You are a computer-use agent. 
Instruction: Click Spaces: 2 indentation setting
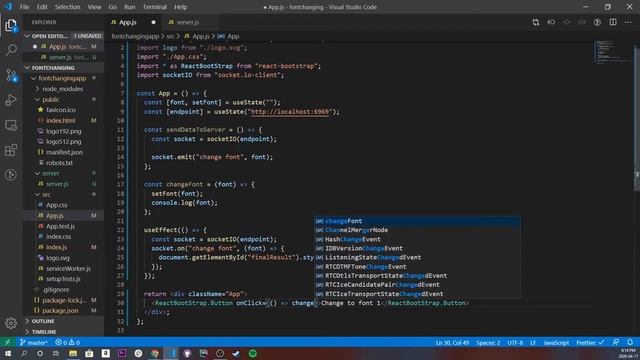(488, 342)
